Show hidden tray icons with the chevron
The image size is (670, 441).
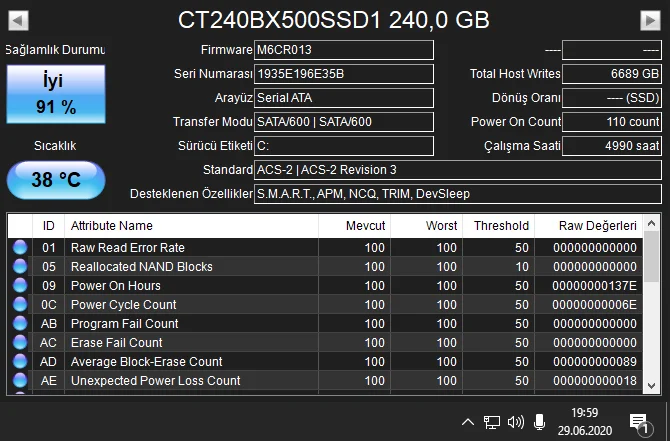pyautogui.click(x=468, y=422)
